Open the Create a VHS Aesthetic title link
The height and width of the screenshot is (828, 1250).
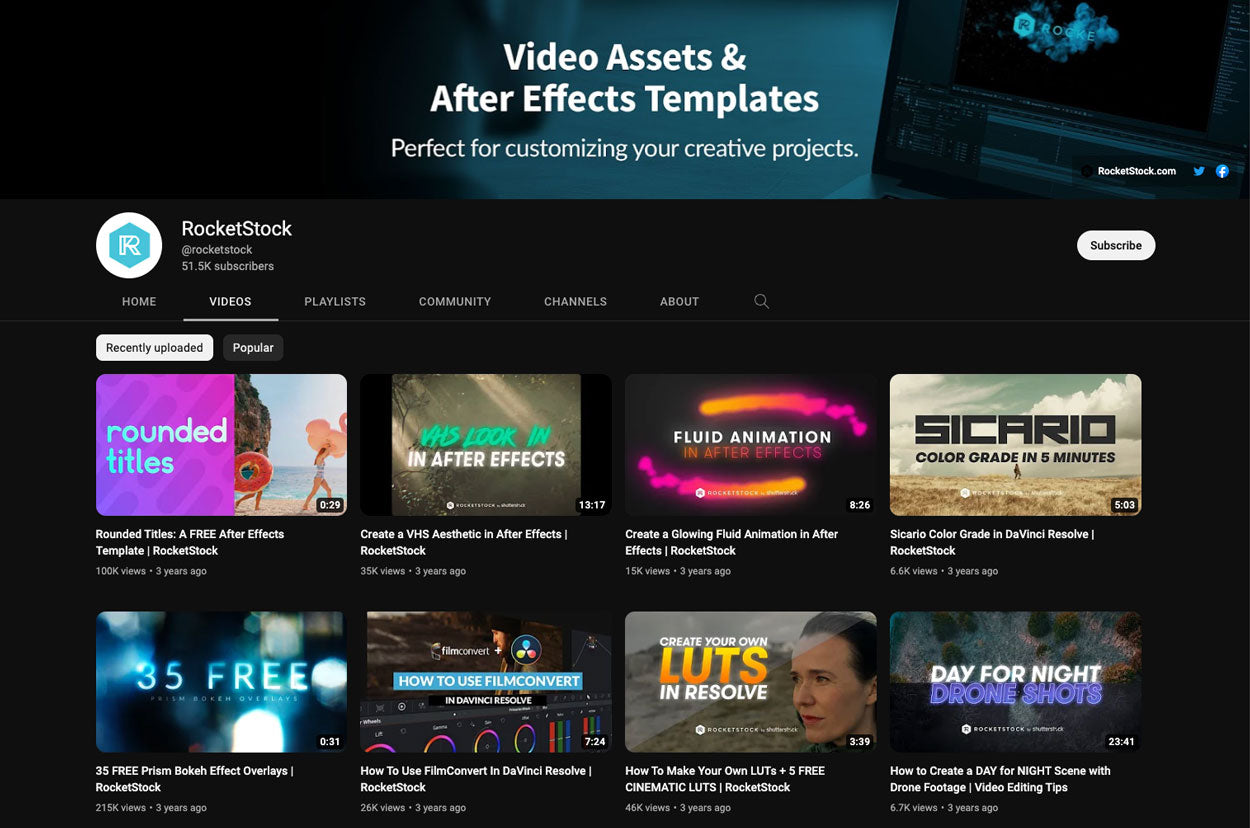point(464,542)
